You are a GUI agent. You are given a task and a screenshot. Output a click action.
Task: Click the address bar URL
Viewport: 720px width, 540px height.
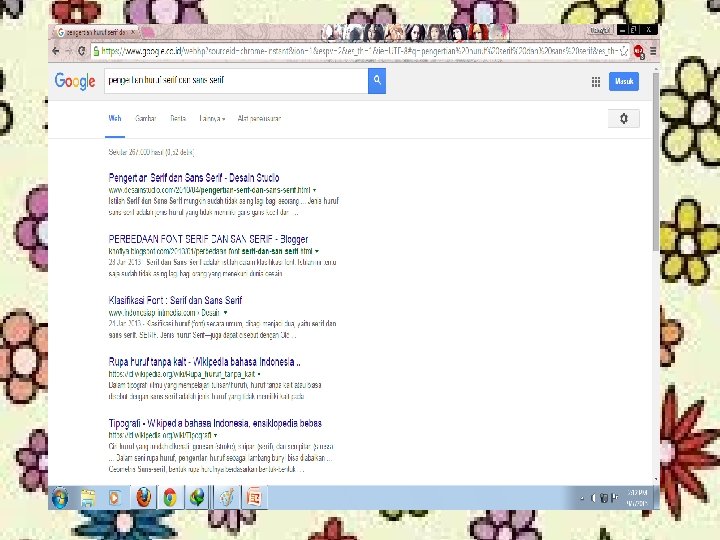click(359, 51)
